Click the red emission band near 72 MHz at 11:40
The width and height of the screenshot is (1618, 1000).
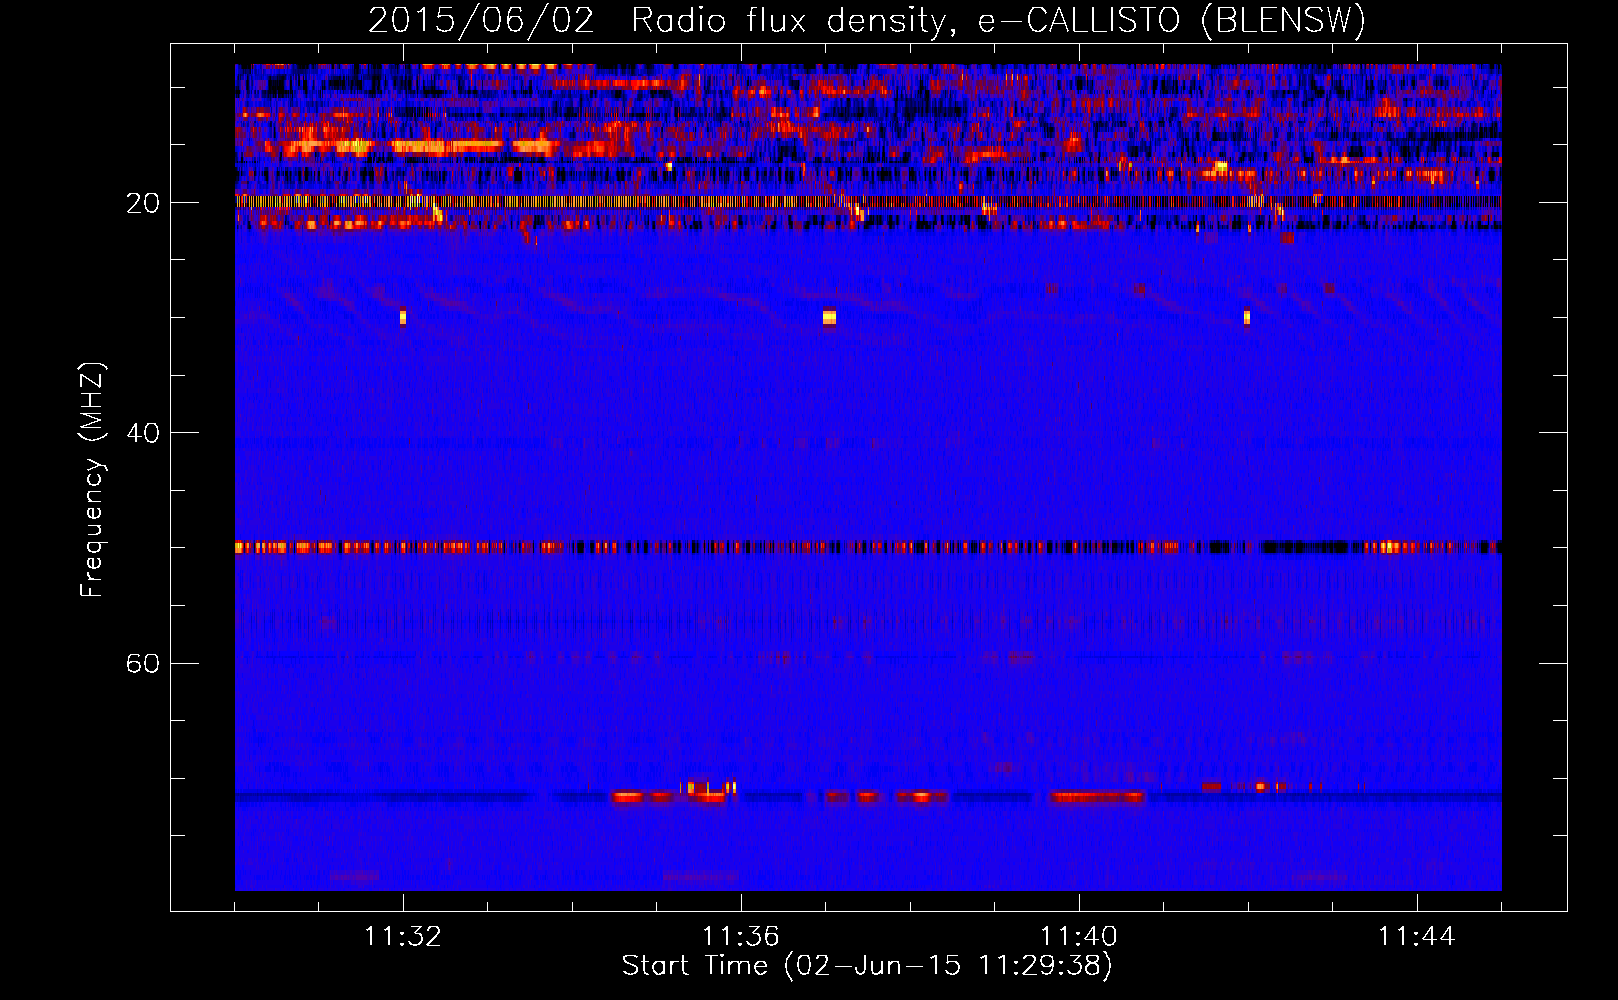coord(1097,797)
